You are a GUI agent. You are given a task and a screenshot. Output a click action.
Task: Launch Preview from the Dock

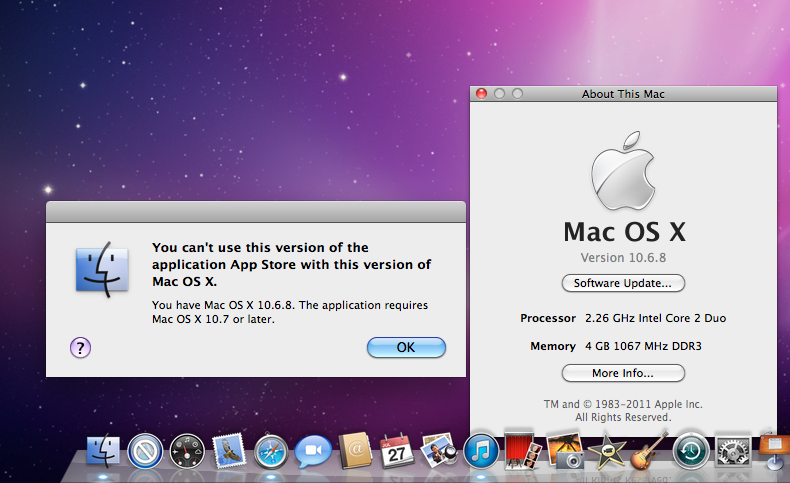tap(438, 450)
